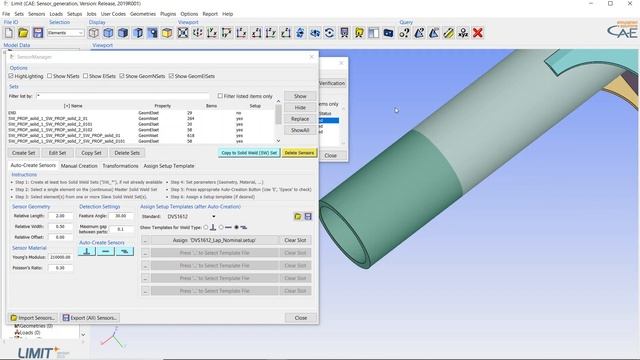
Task: Open the Standard DVS1612 dropdown
Action: pyautogui.click(x=191, y=216)
